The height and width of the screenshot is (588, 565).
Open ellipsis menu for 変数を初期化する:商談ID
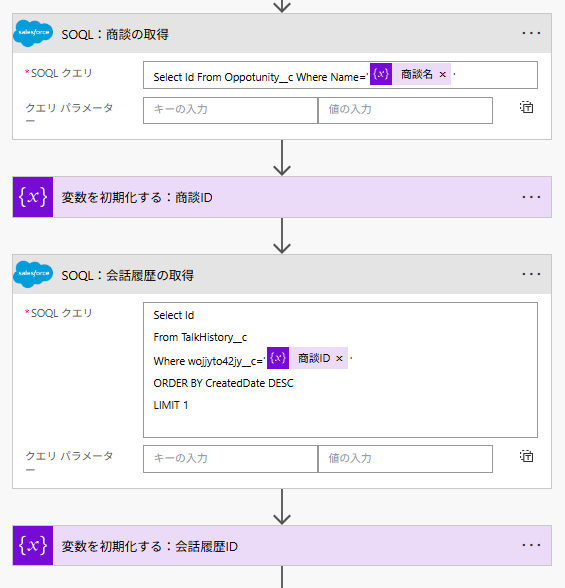531,197
